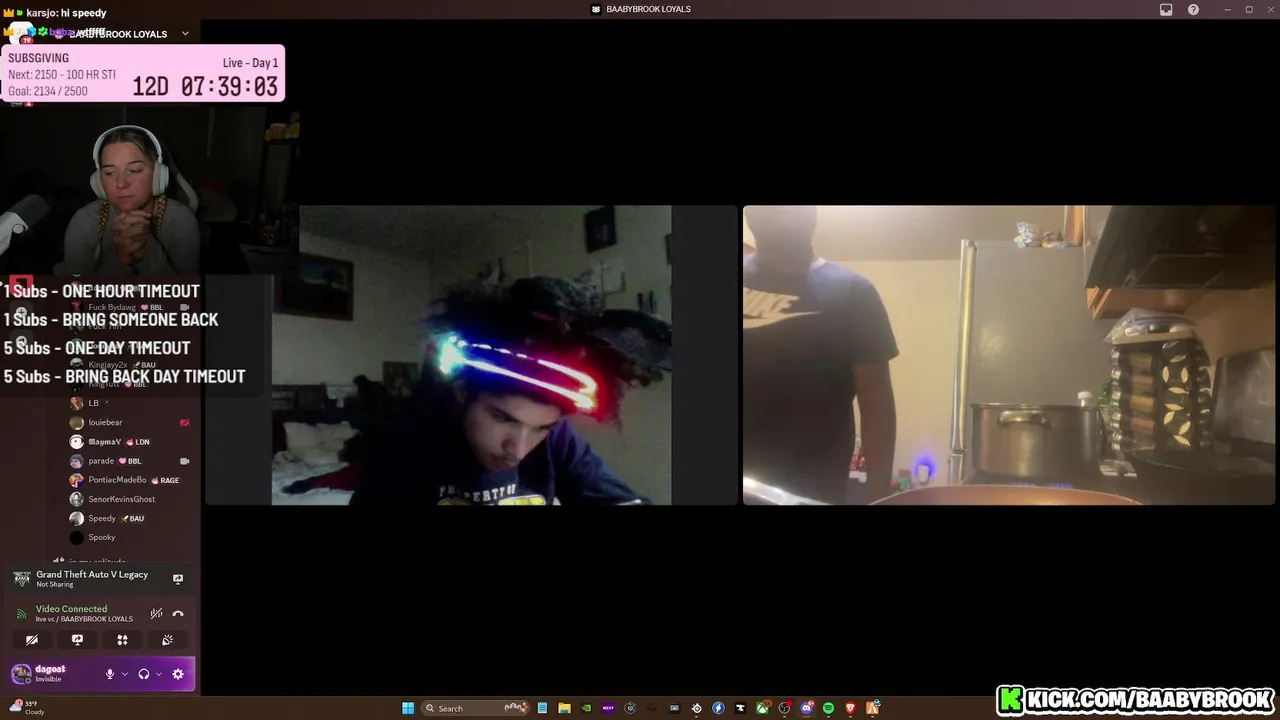Screen dimensions: 1280x720
Task: Click the dark keyboard-style app in taskbar
Action: (675, 708)
